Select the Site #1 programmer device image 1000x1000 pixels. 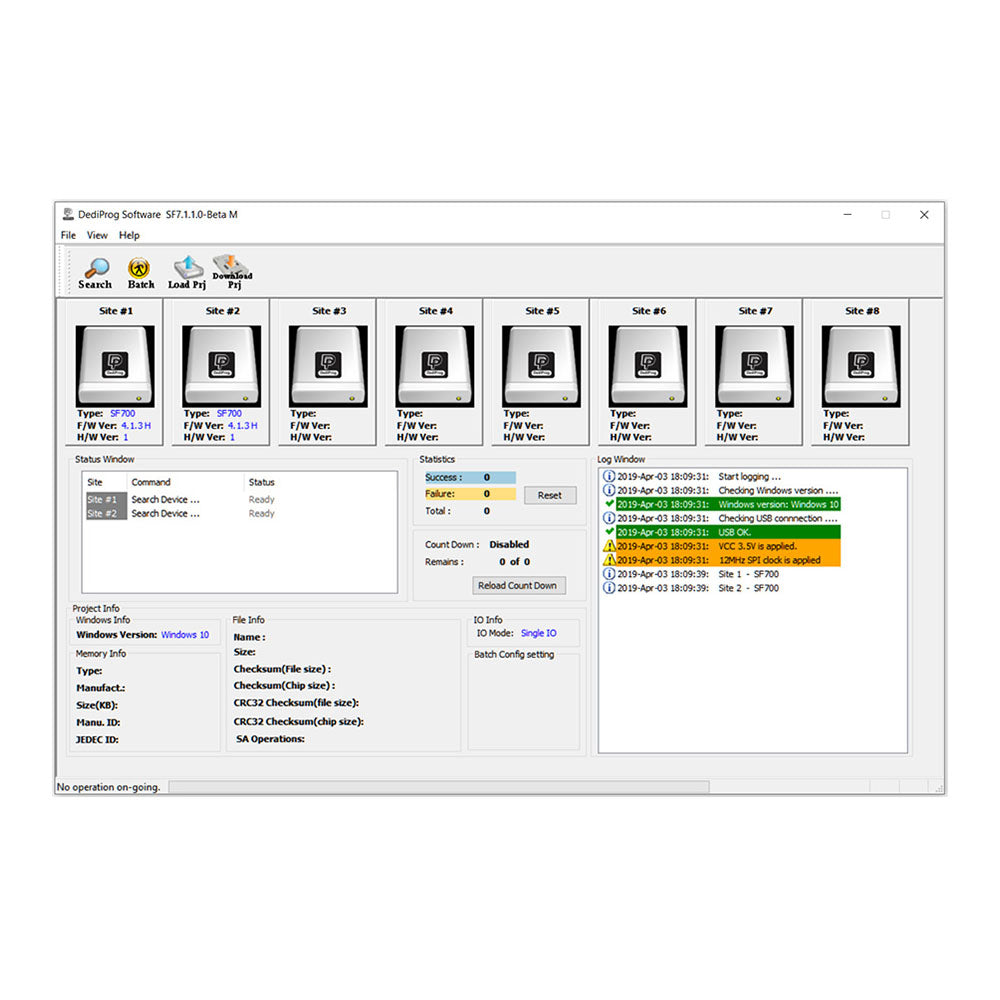(x=114, y=363)
